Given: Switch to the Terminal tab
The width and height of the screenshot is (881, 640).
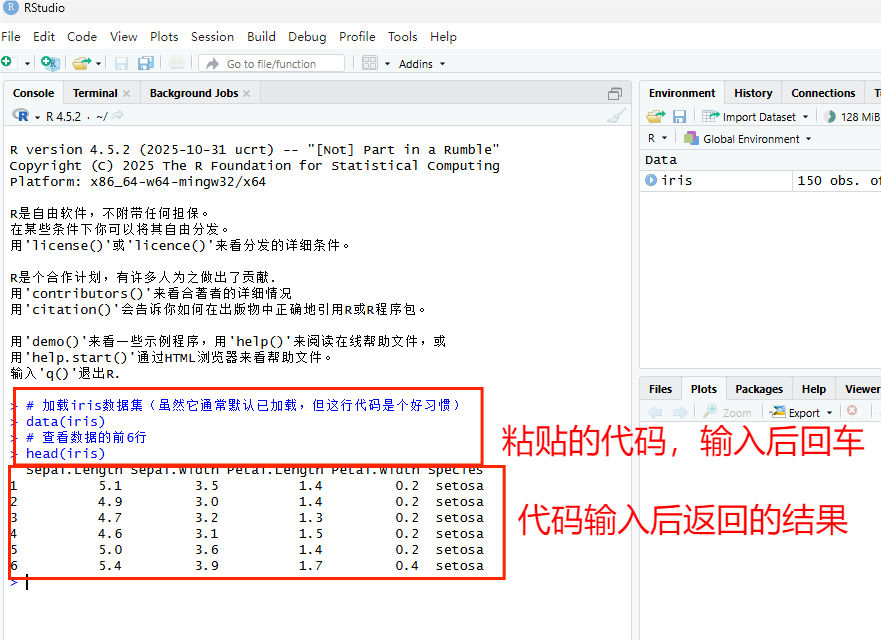Looking at the screenshot, I should [x=96, y=93].
